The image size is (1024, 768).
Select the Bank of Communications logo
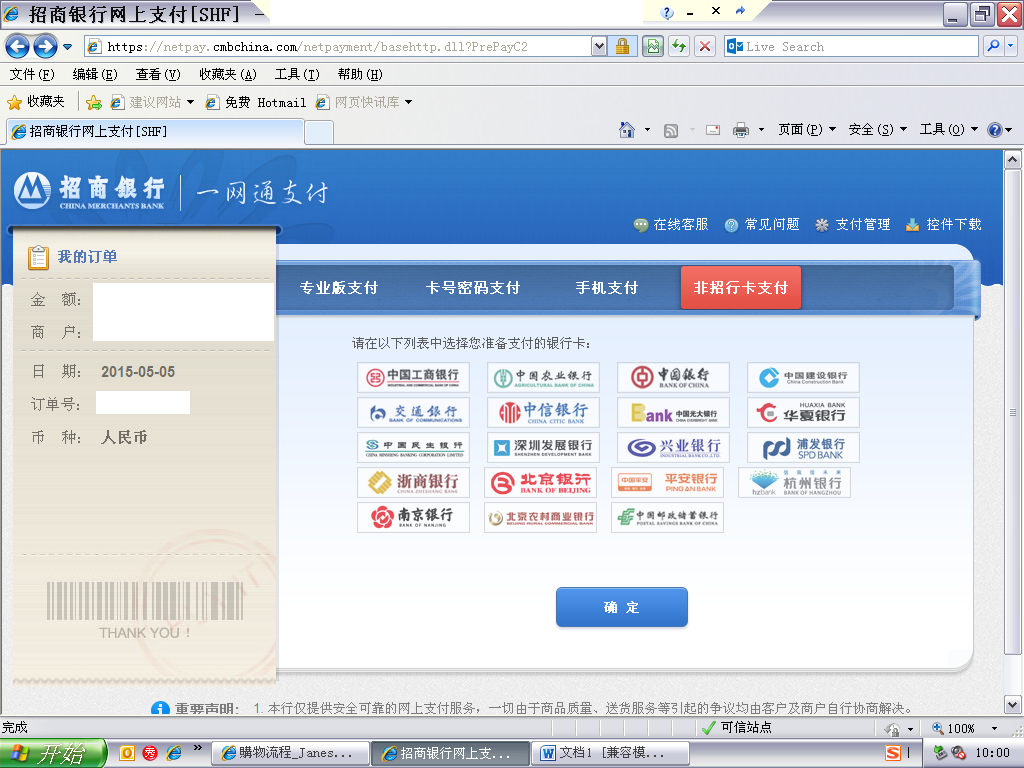pos(413,412)
